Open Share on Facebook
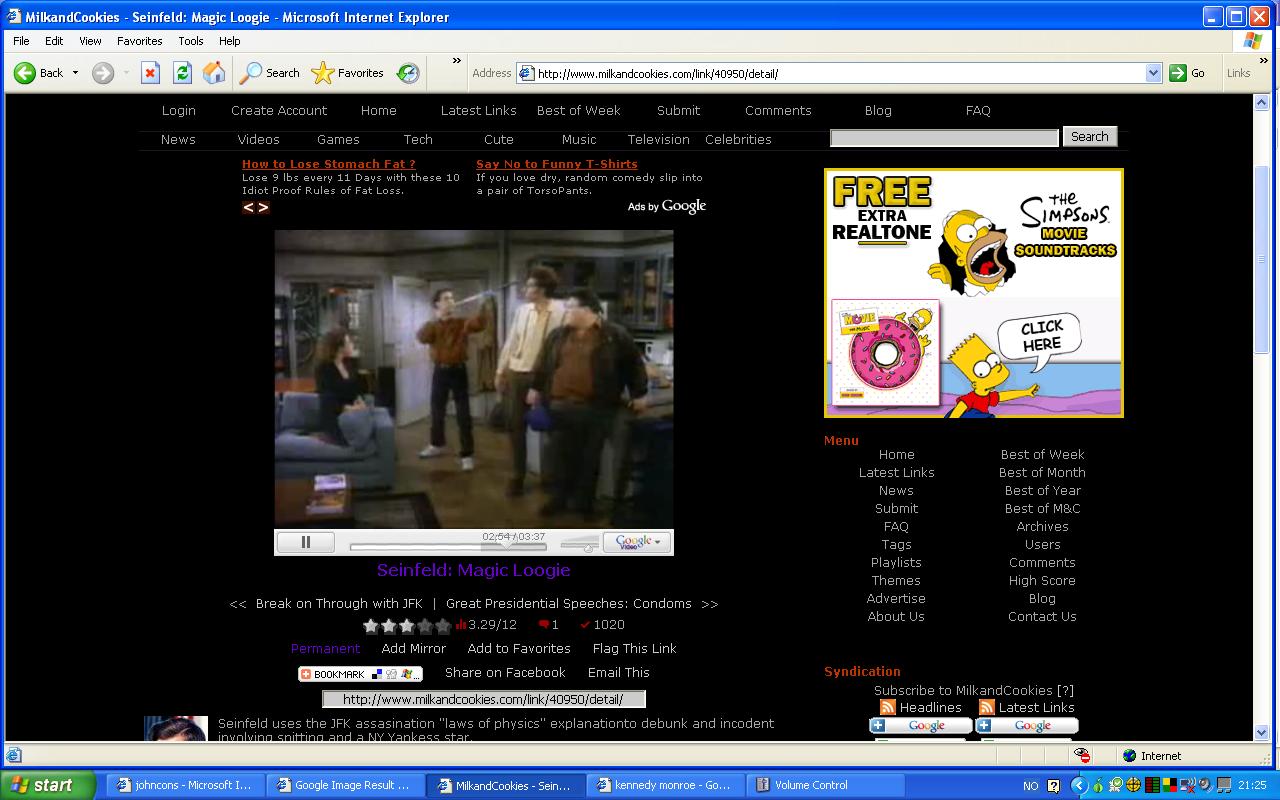Viewport: 1280px width, 800px height. (505, 673)
